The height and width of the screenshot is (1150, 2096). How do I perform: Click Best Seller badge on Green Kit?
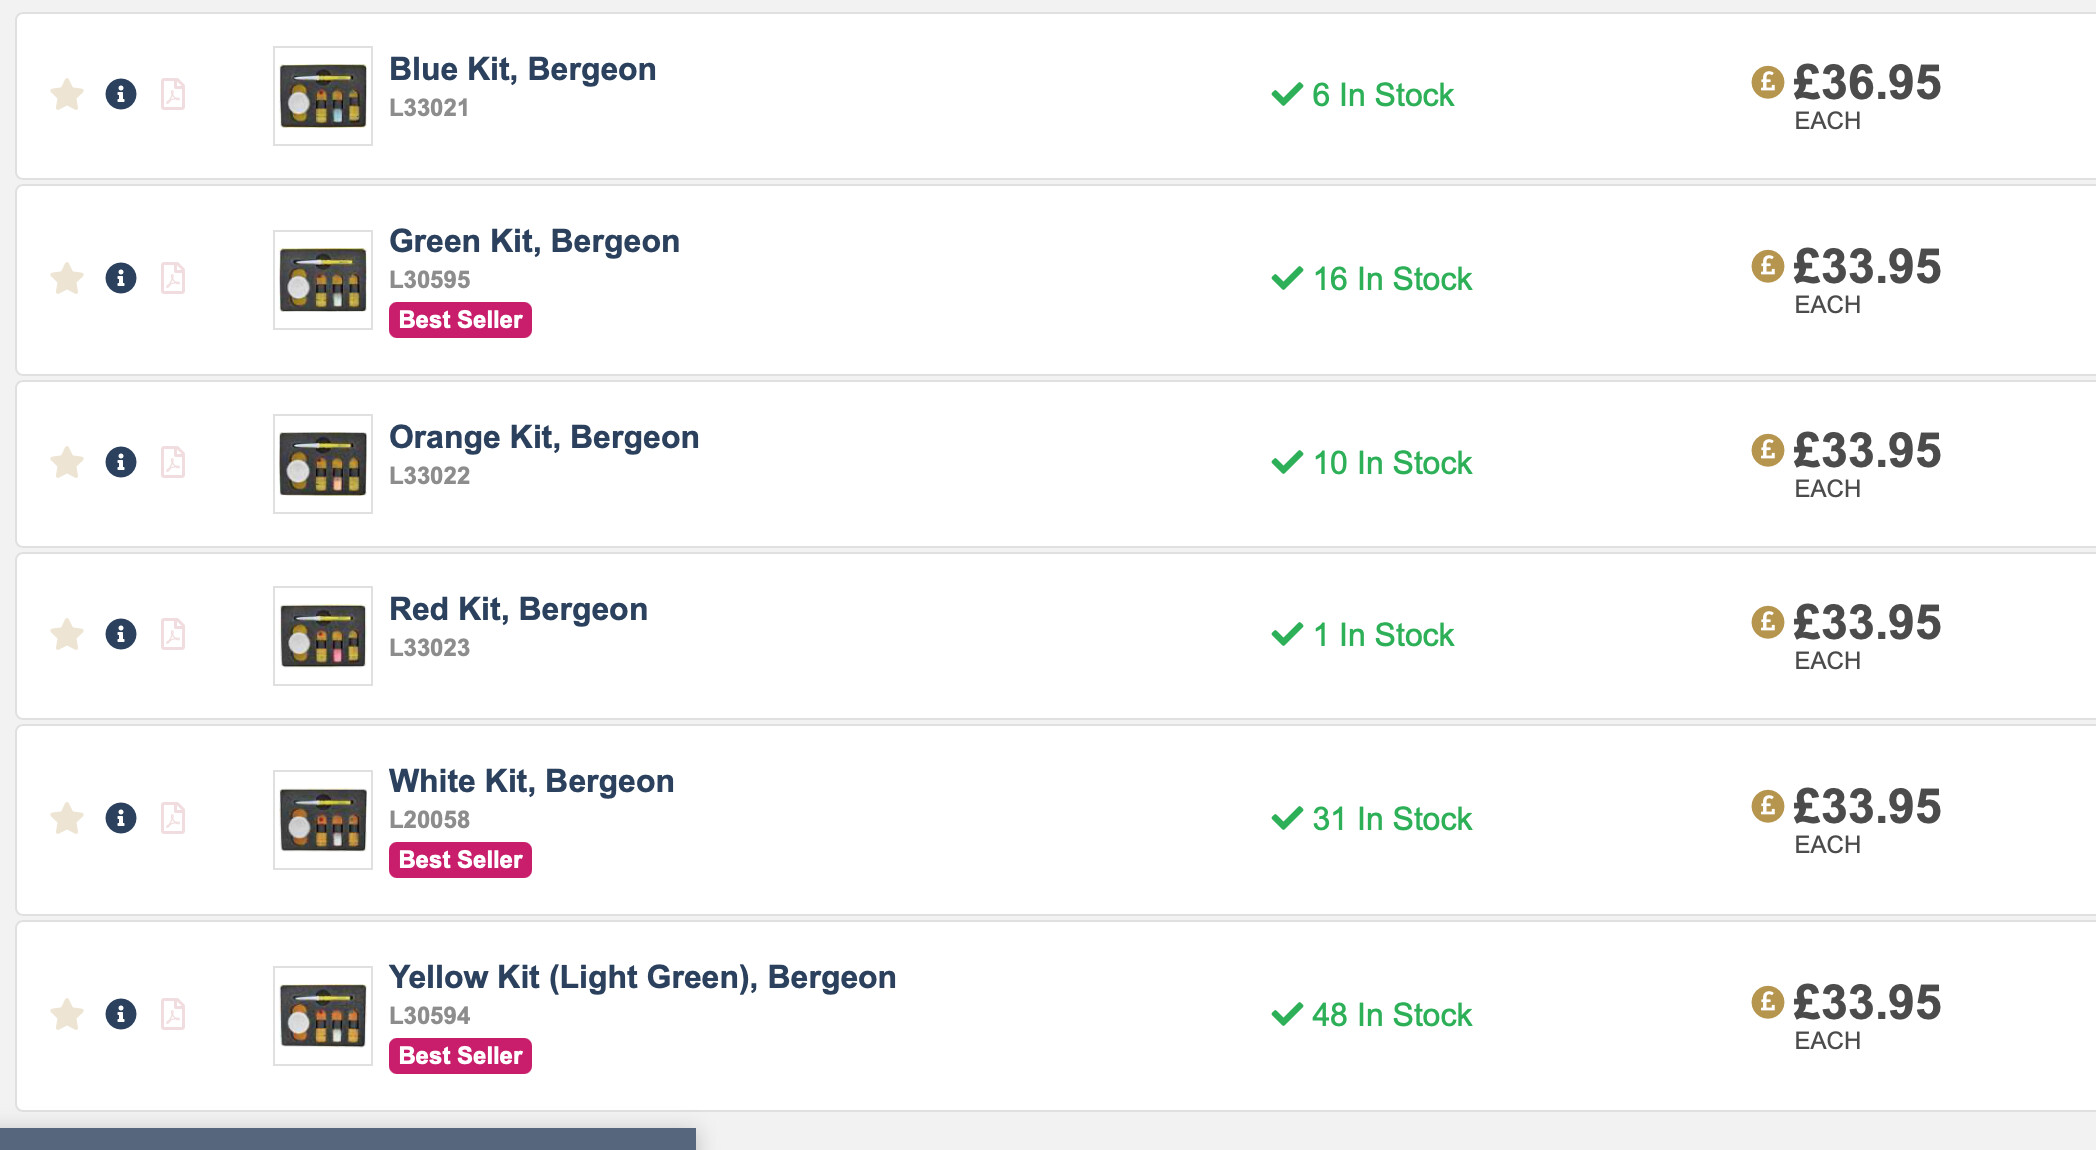click(460, 320)
